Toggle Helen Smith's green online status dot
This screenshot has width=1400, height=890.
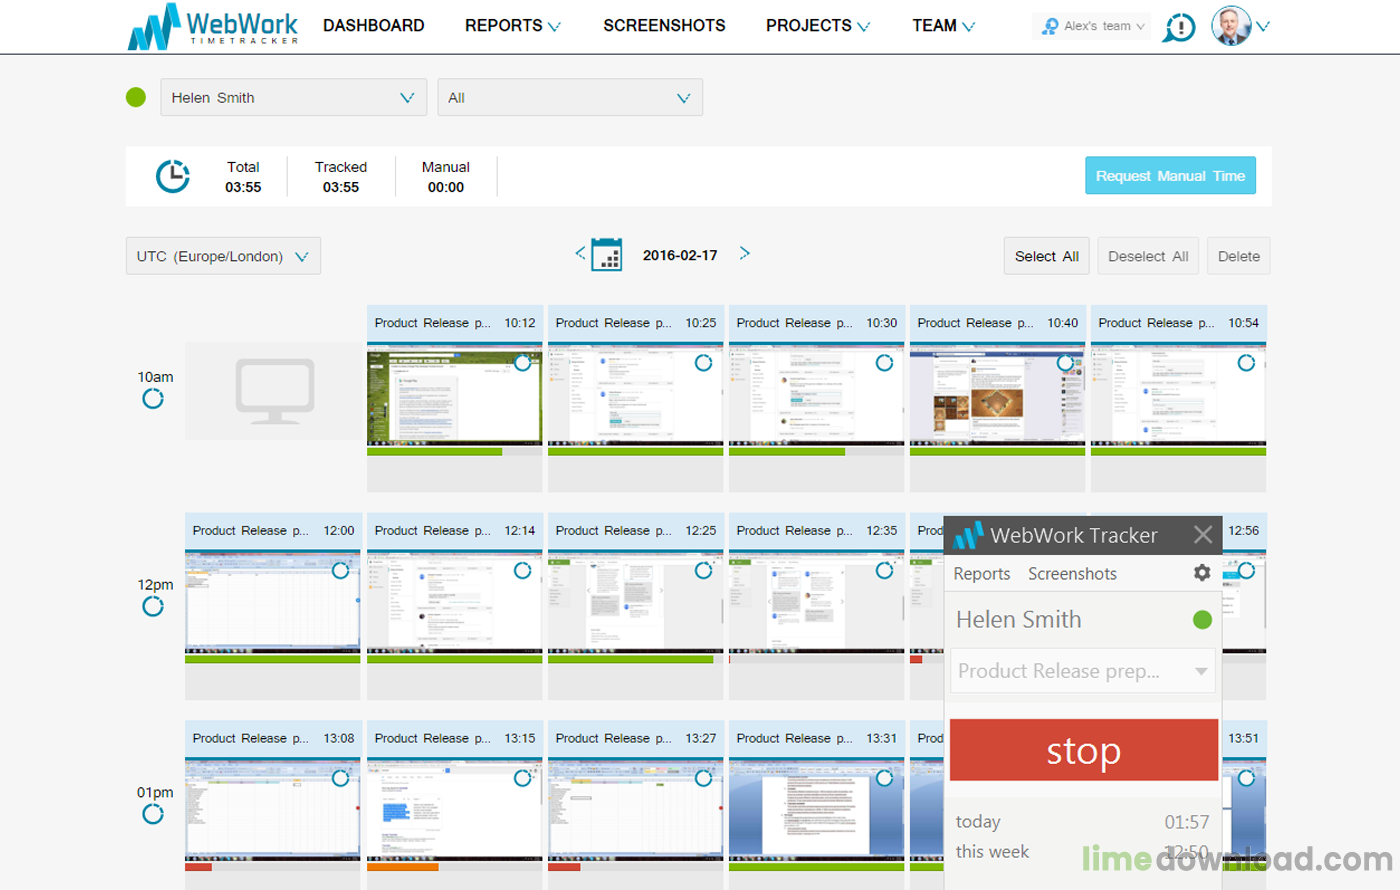(x=135, y=97)
